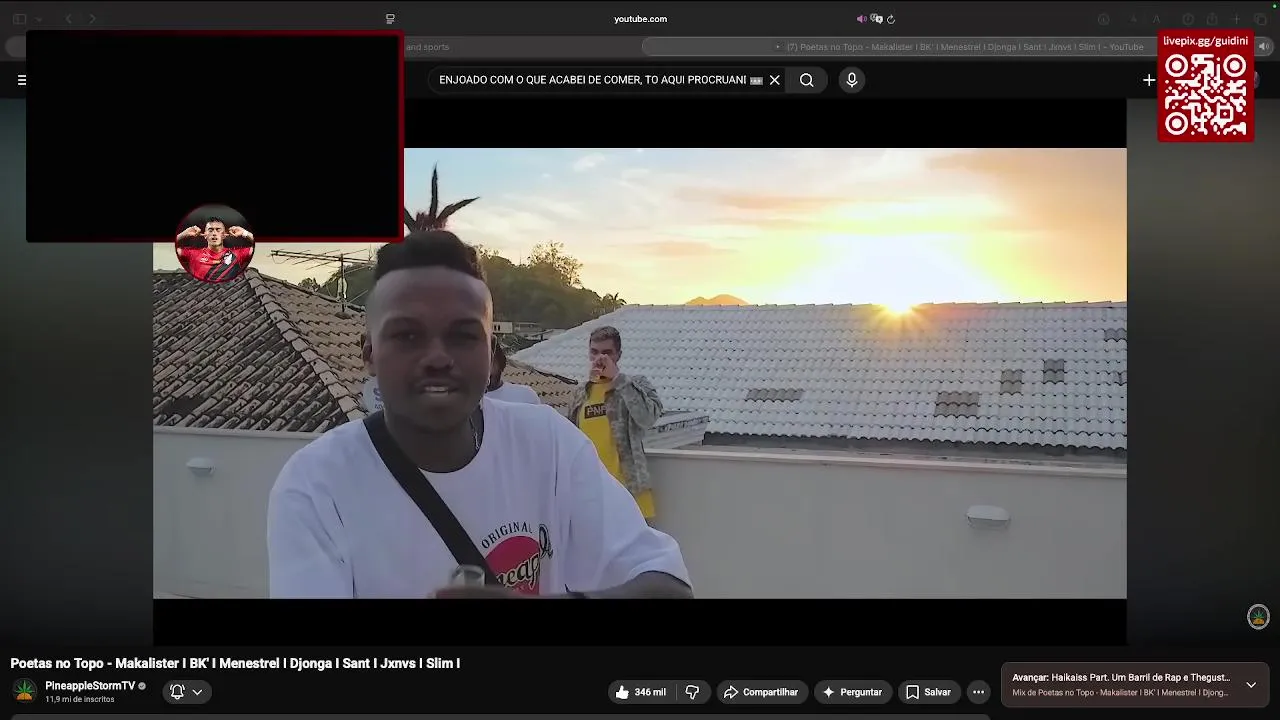Image resolution: width=1280 pixels, height=720 pixels.
Task: Click the verified badge next to PineappleStormTV
Action: 142,686
